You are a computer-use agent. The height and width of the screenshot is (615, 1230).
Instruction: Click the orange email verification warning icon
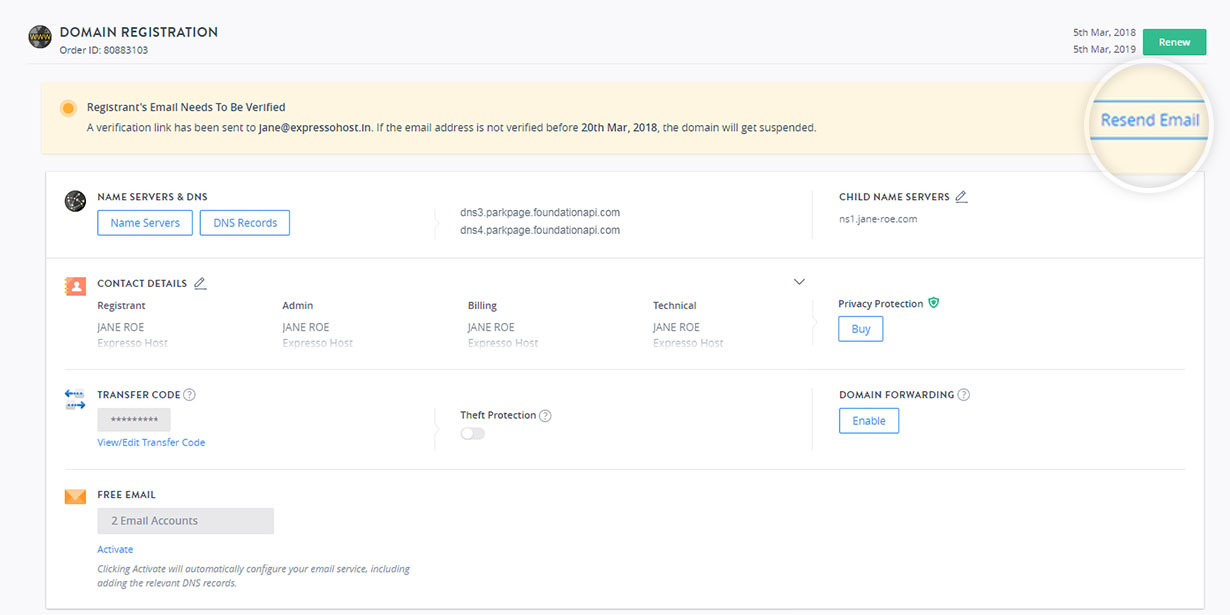coord(68,107)
